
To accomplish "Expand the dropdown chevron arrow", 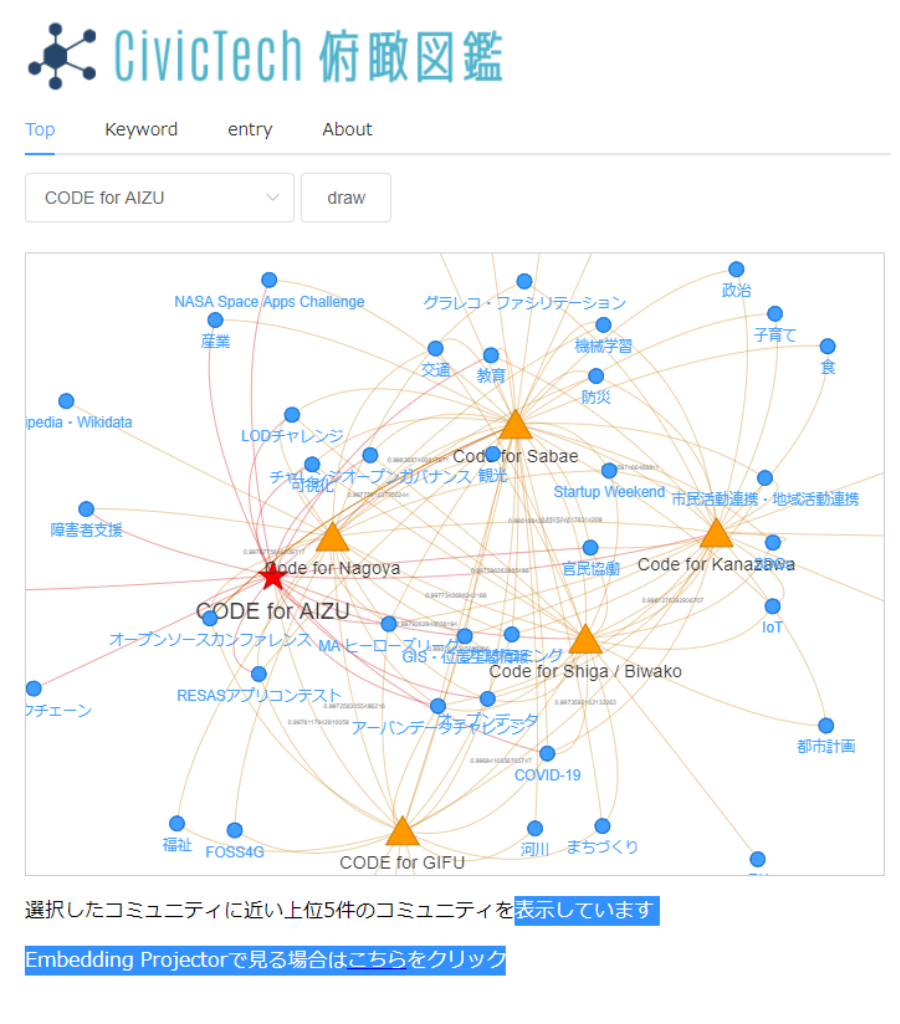I will pyautogui.click(x=273, y=198).
